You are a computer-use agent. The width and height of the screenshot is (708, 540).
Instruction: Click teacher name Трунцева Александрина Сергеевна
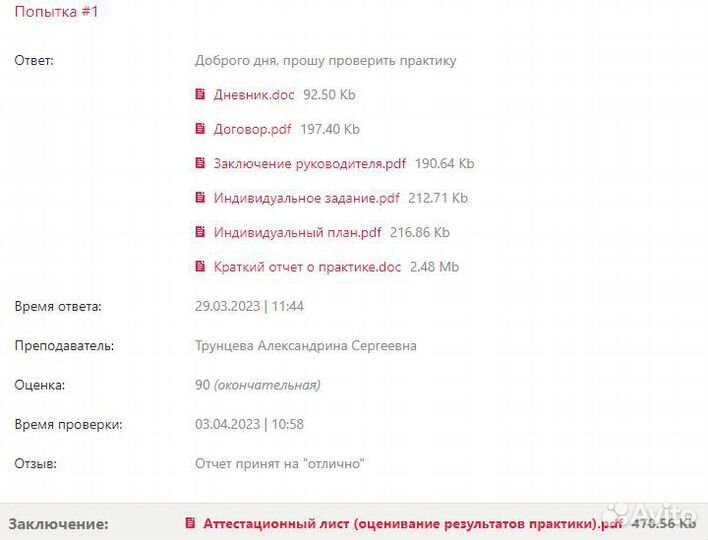click(x=306, y=345)
